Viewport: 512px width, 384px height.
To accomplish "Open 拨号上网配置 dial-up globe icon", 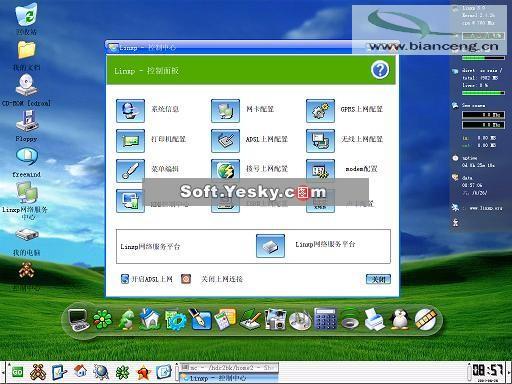I will [225, 170].
